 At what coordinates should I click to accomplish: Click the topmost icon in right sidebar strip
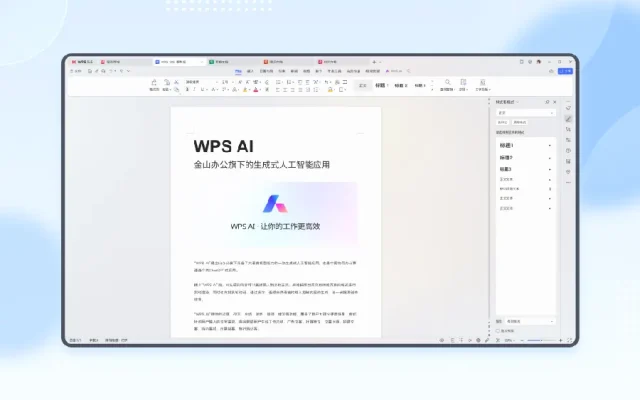568,108
